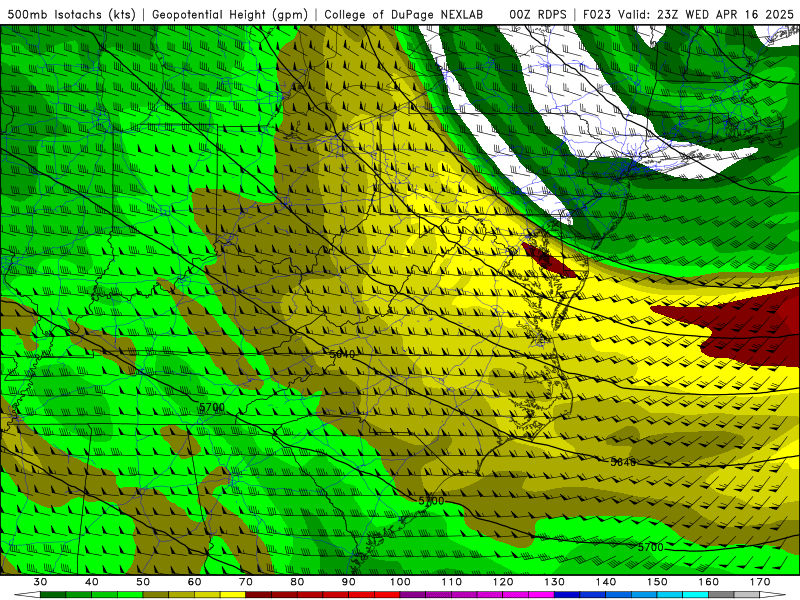Click the 80 knot legend label
The height and width of the screenshot is (600, 800).
pyautogui.click(x=297, y=582)
